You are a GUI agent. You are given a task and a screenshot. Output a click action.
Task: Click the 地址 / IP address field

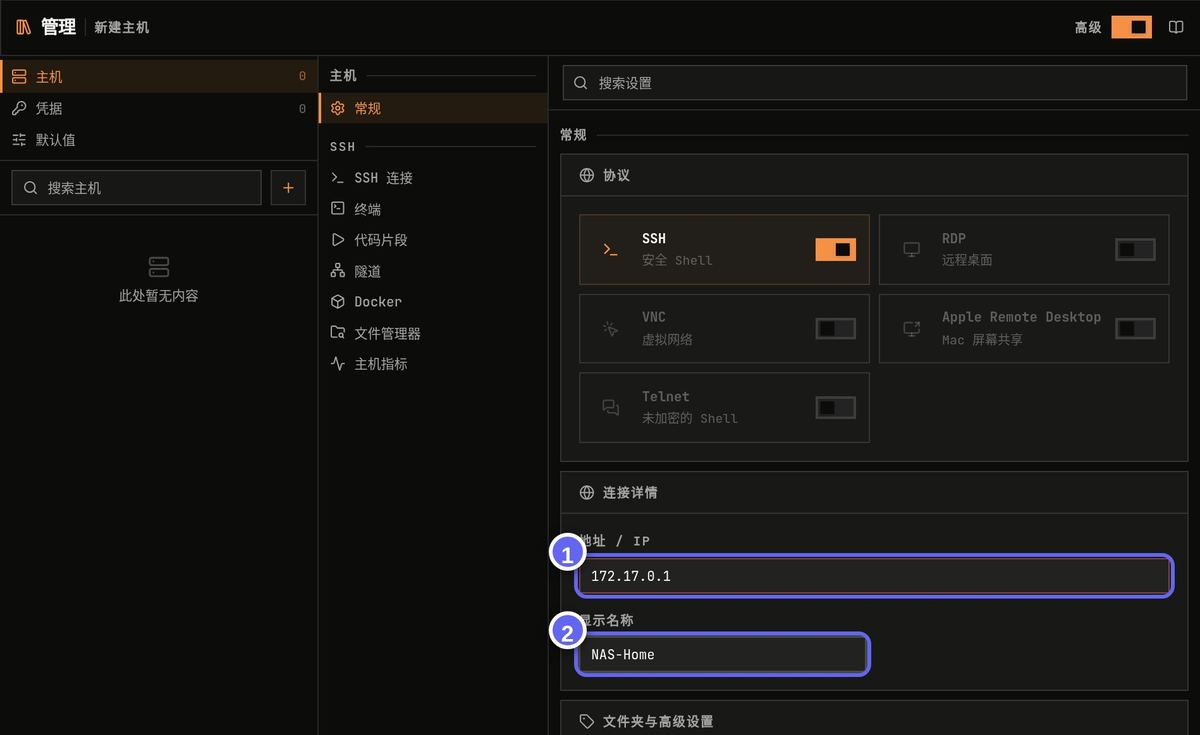coord(874,576)
